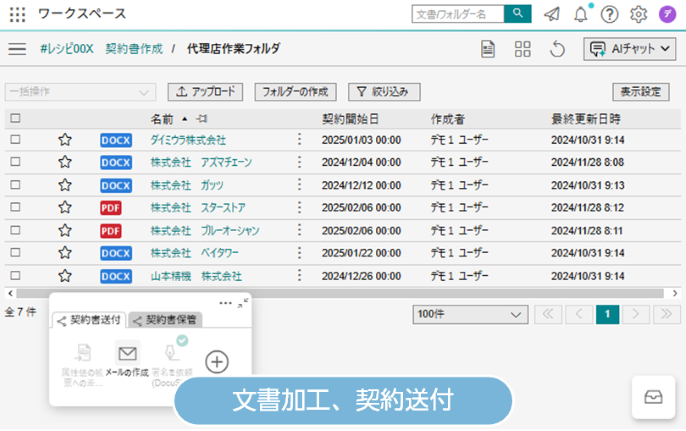Viewport: 686px width, 431px height.
Task: Go to the next page button
Action: pos(636,314)
